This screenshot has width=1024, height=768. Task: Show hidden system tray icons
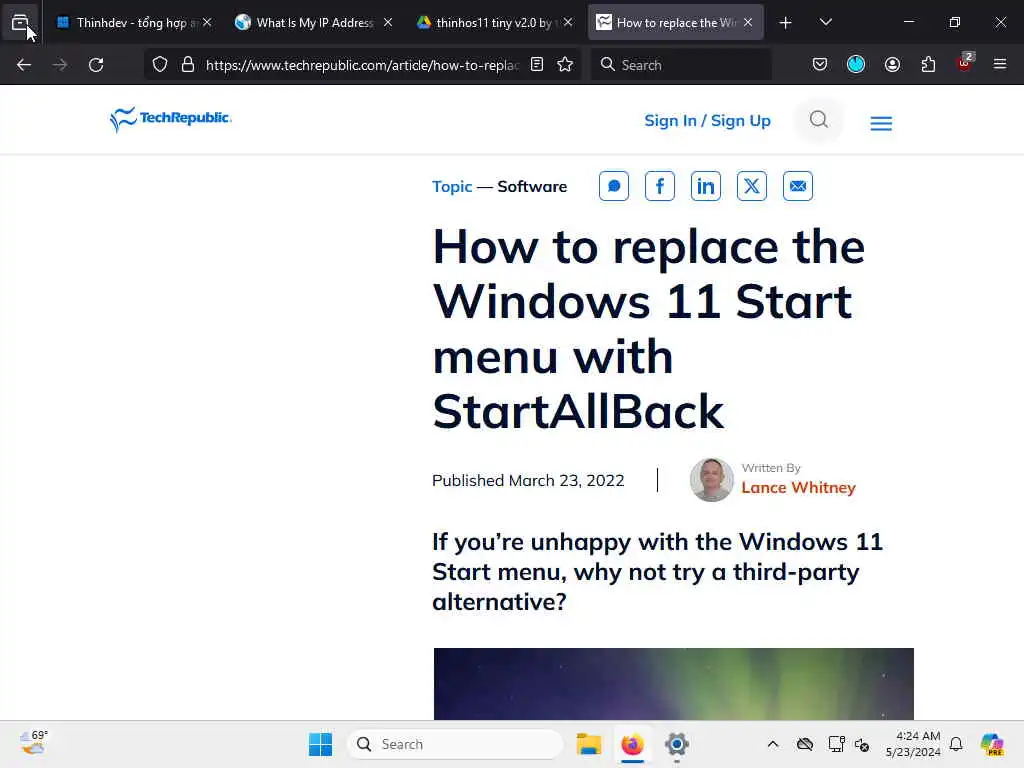(x=773, y=744)
